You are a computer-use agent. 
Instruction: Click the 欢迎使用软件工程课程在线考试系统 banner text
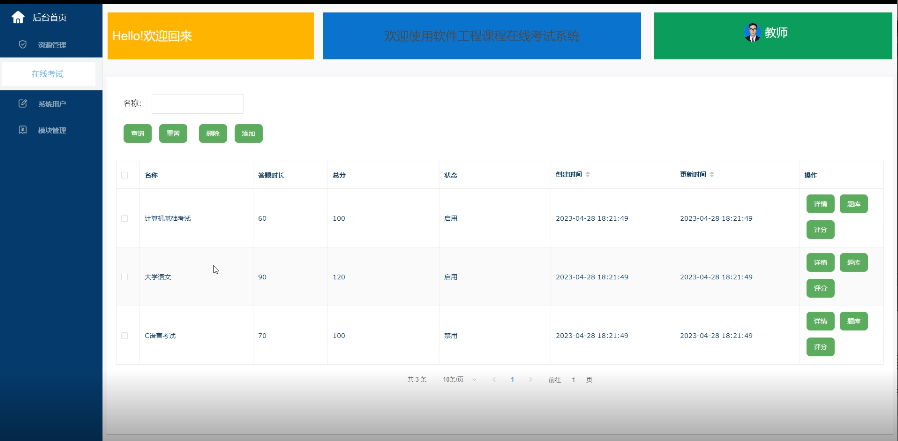coord(482,36)
